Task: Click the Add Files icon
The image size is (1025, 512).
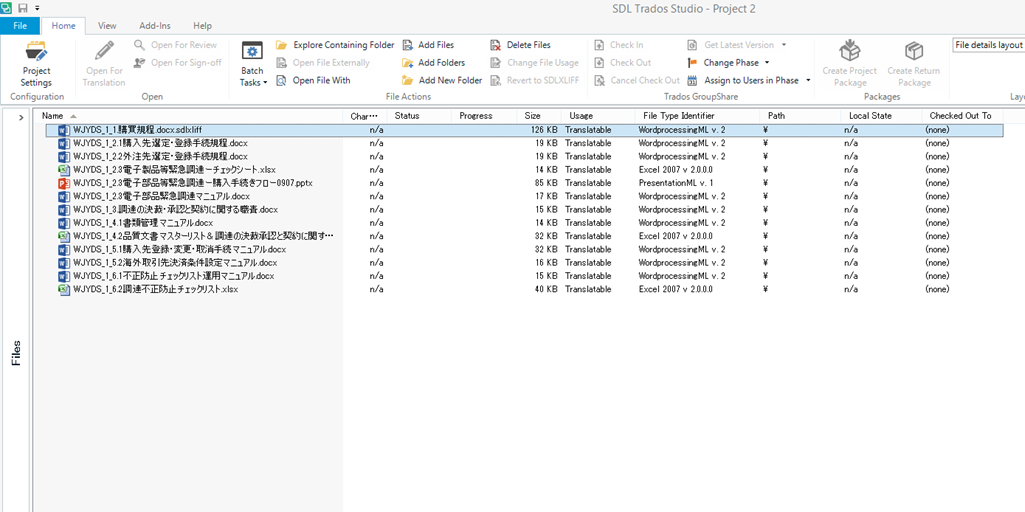Action: coord(408,45)
